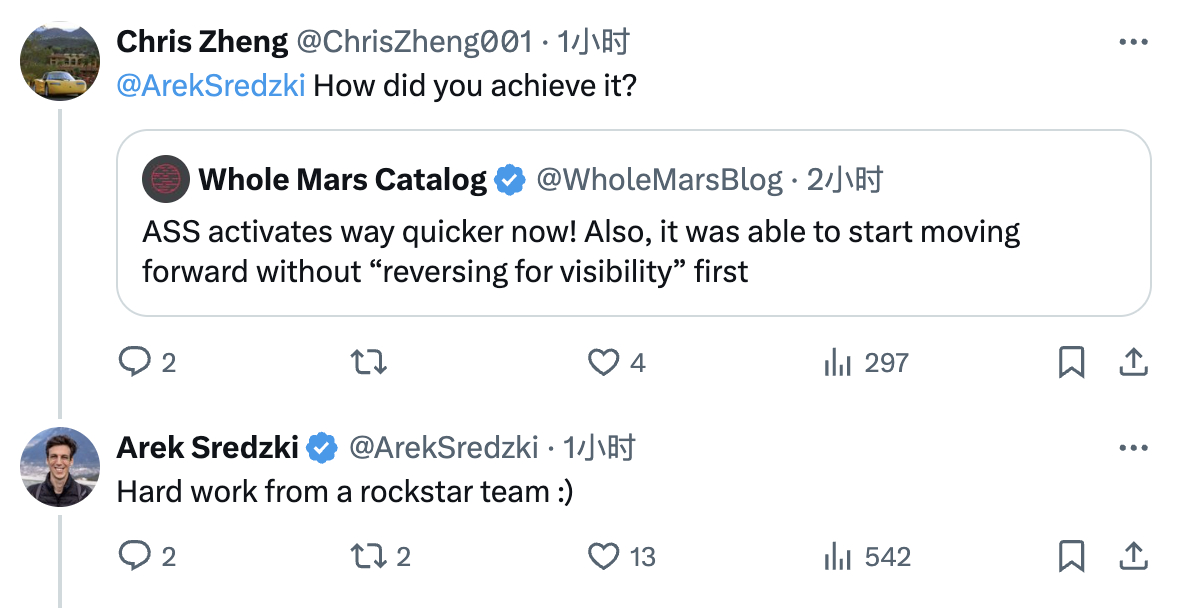Bookmark Chris Zheng's tweet
Viewport: 1182px width, 608px height.
coord(1071,362)
